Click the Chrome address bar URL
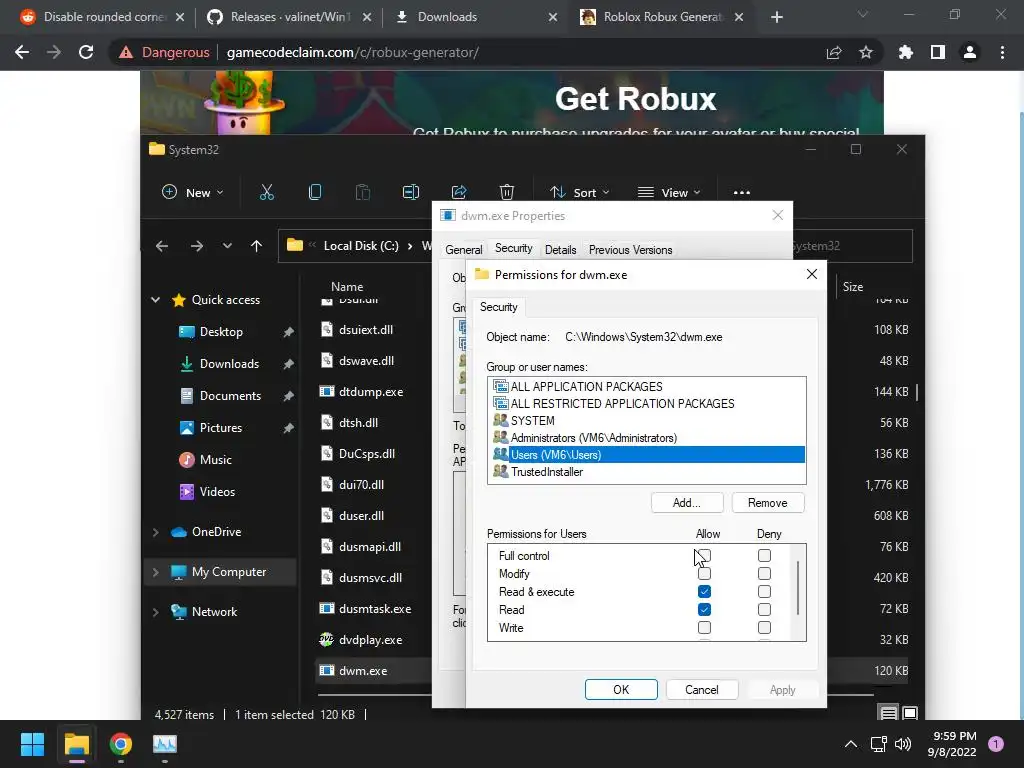 (x=353, y=52)
